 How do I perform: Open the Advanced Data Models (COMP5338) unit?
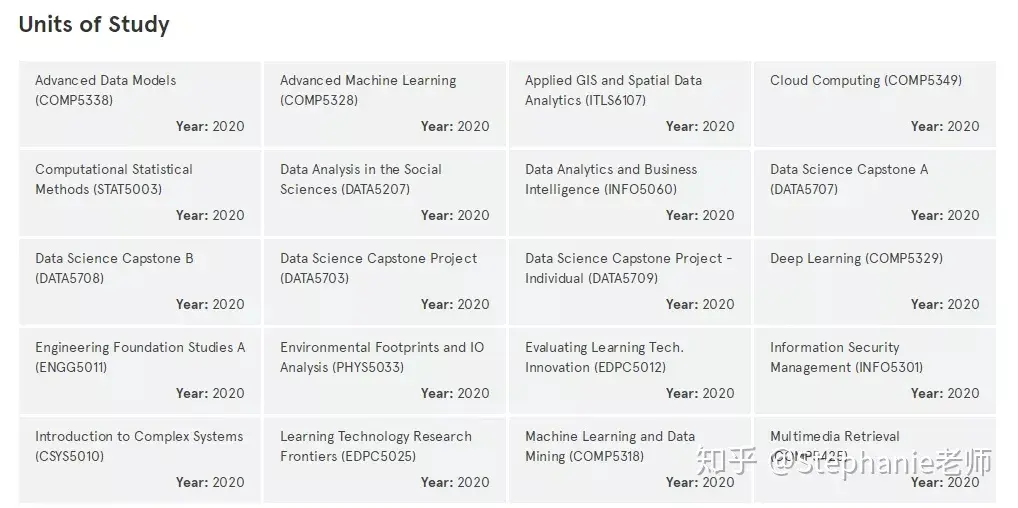coord(140,104)
